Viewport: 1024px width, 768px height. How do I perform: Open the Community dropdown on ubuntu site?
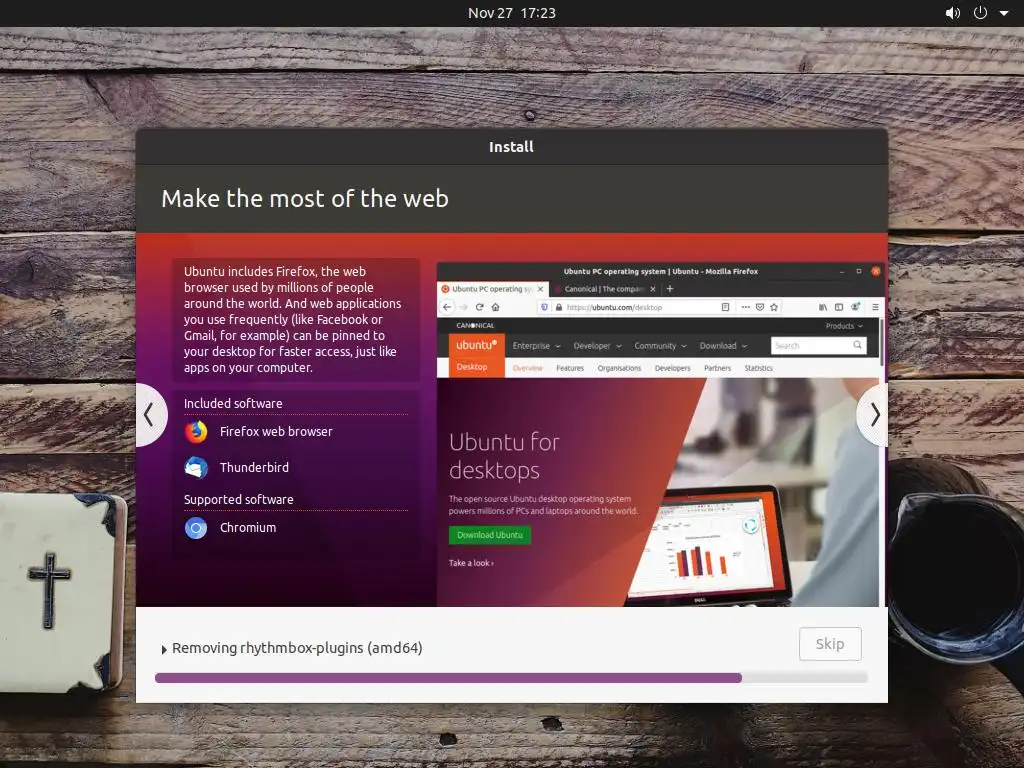(x=660, y=346)
